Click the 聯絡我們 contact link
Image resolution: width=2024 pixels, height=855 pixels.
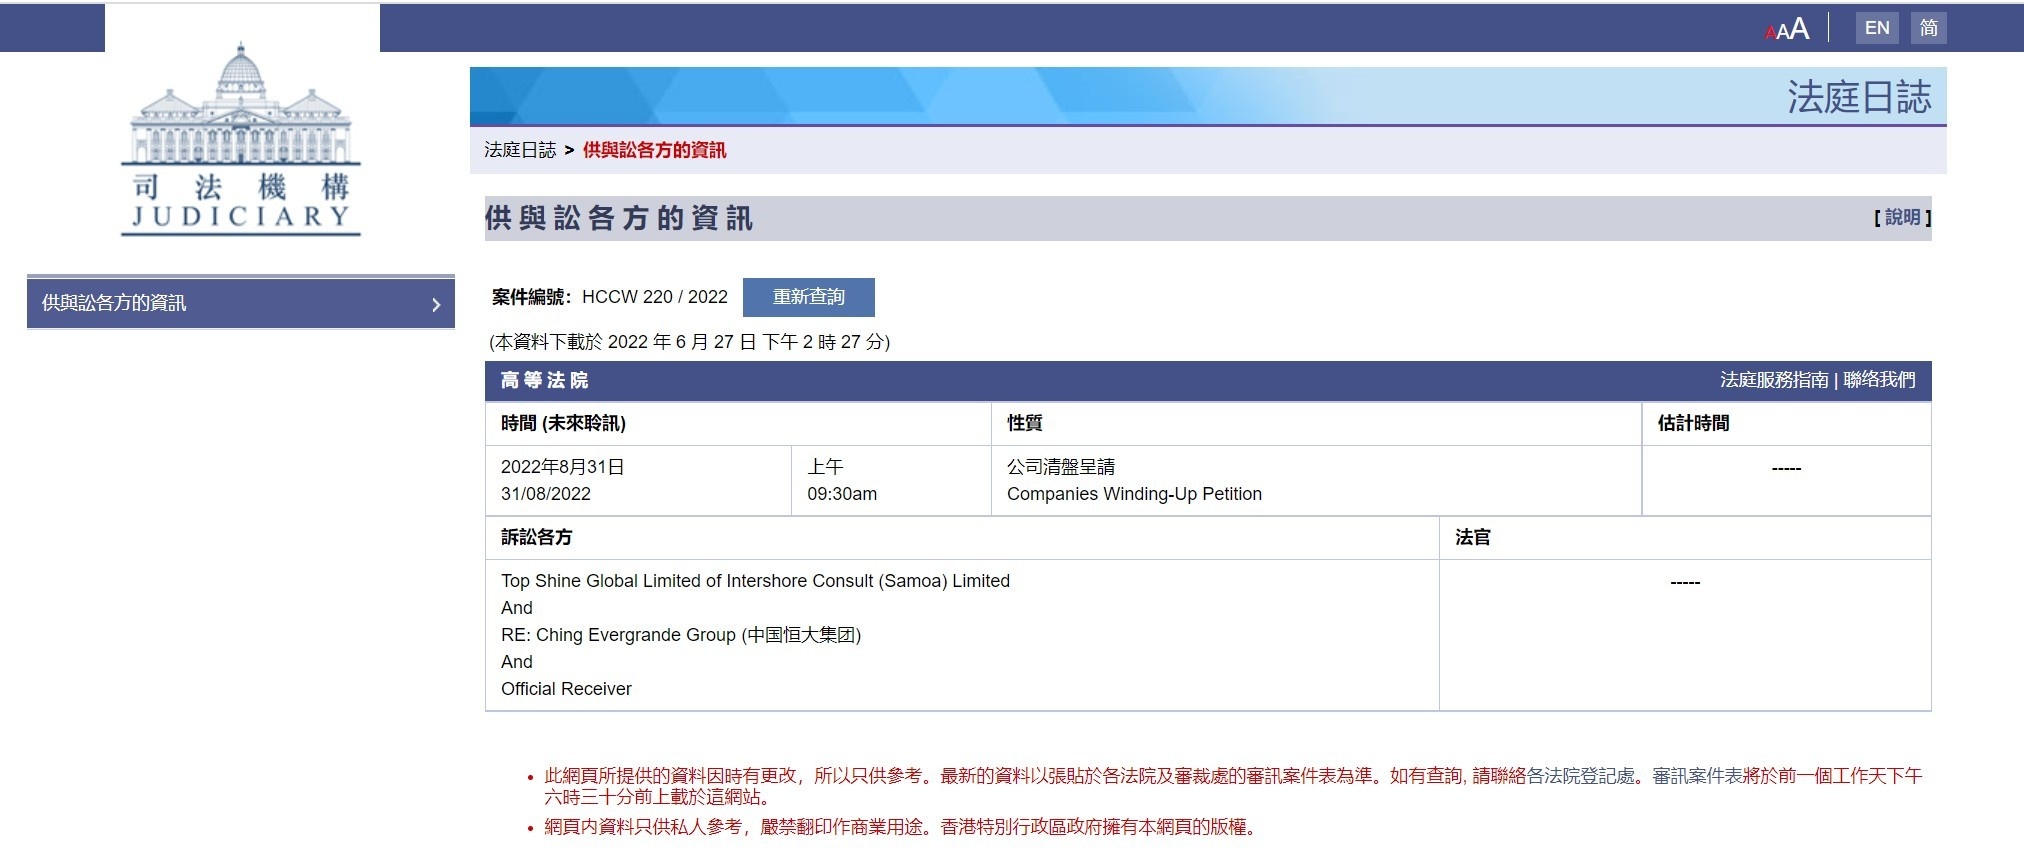click(1879, 380)
